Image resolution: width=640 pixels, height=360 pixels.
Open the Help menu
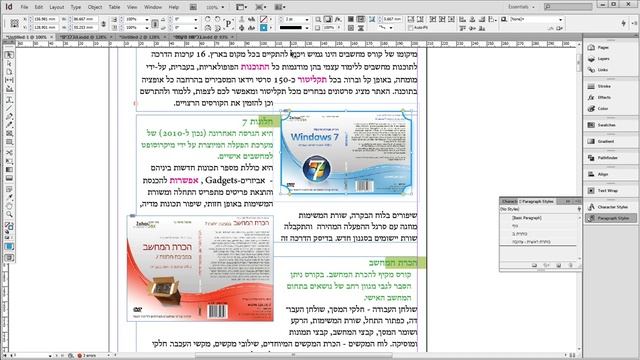(174, 7)
